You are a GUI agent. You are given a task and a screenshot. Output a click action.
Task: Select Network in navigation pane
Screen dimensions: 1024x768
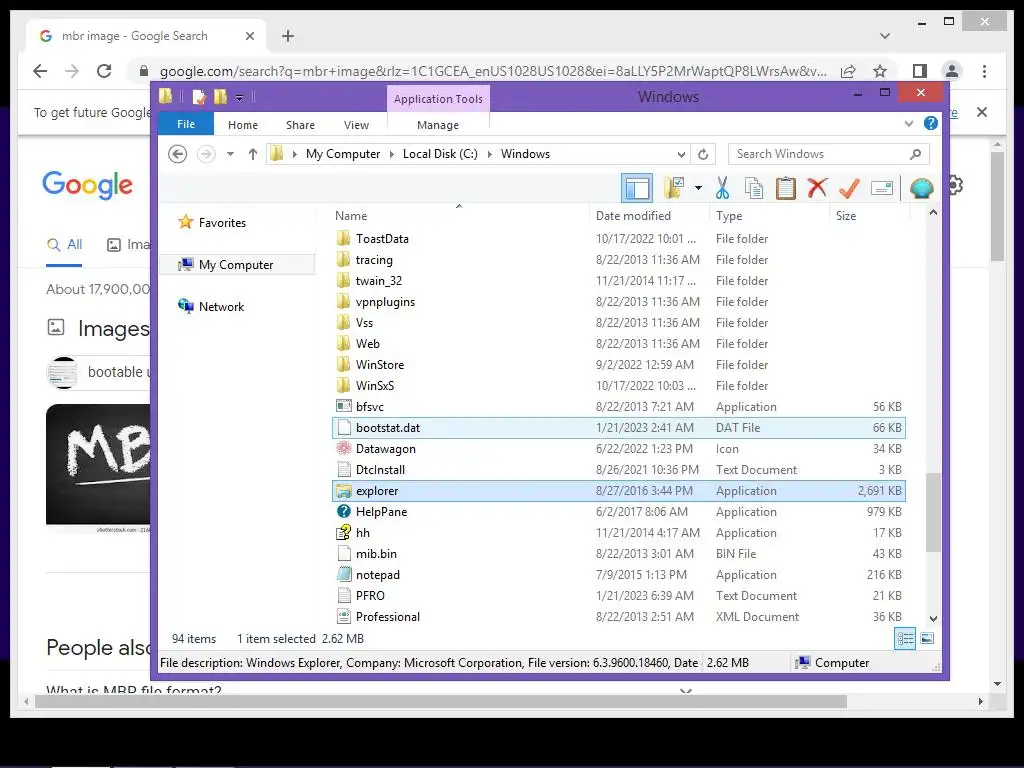pos(221,307)
